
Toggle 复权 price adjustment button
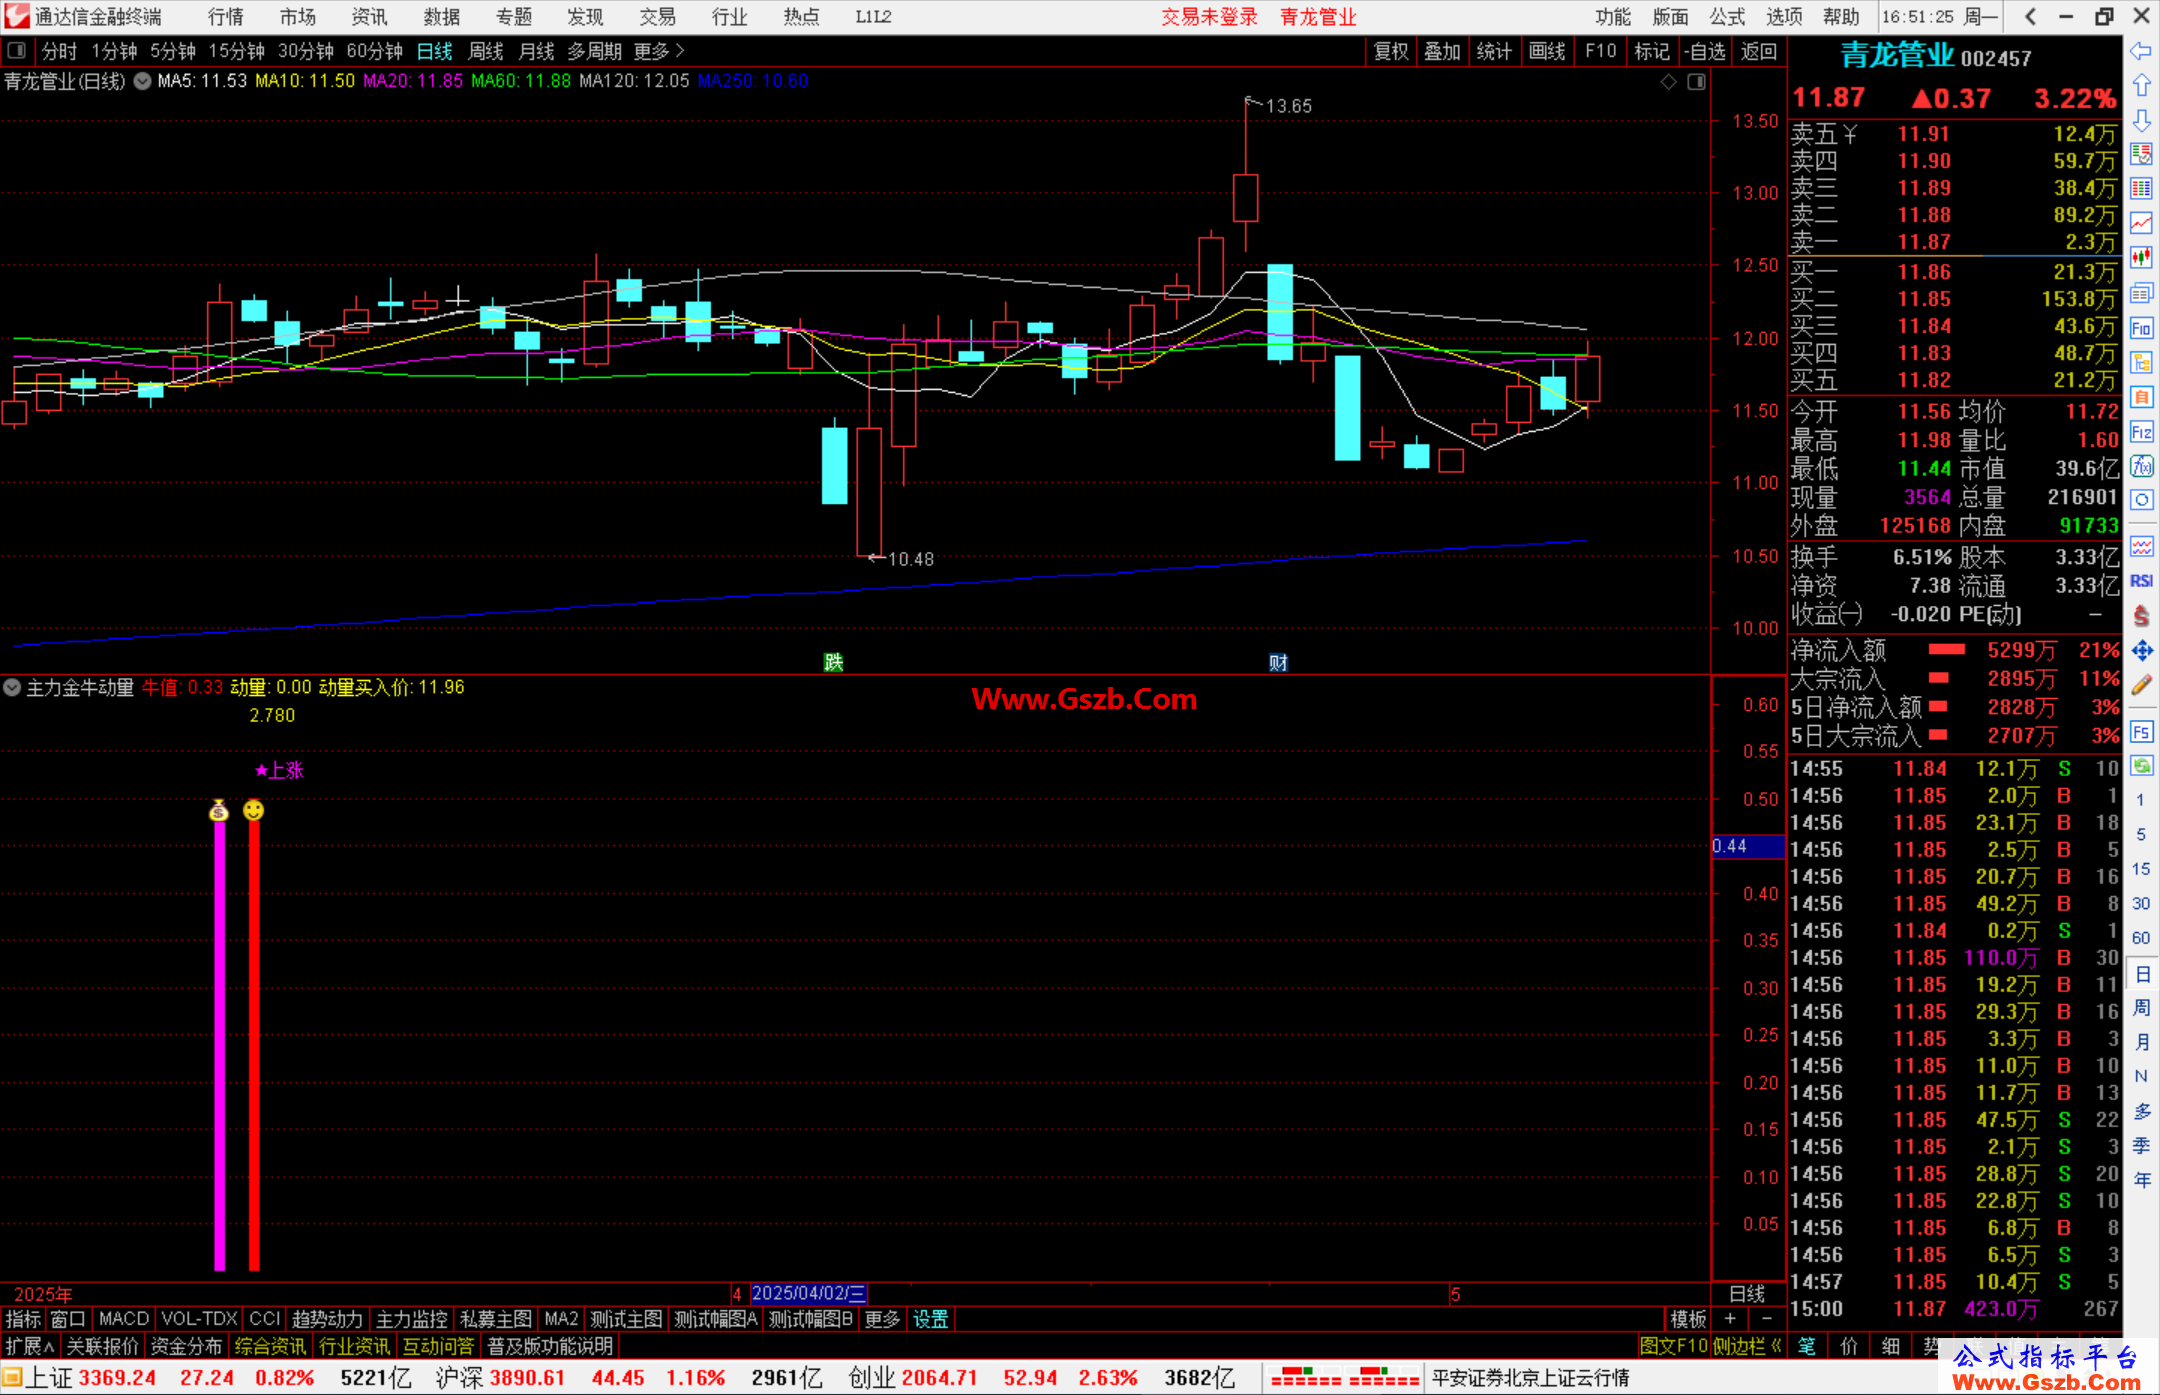[1391, 51]
